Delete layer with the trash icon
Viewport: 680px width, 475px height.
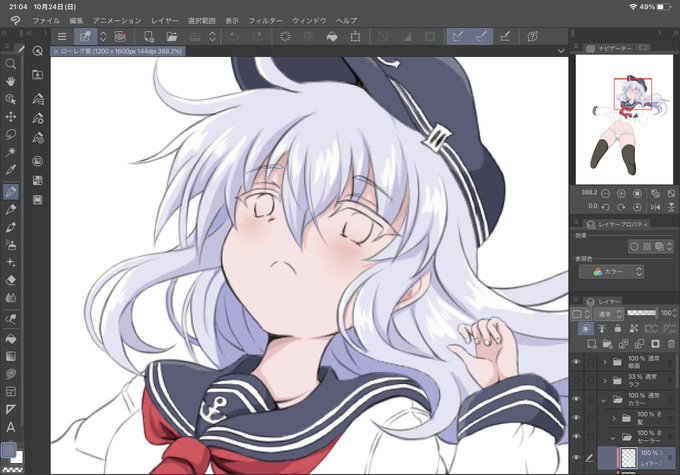[671, 344]
